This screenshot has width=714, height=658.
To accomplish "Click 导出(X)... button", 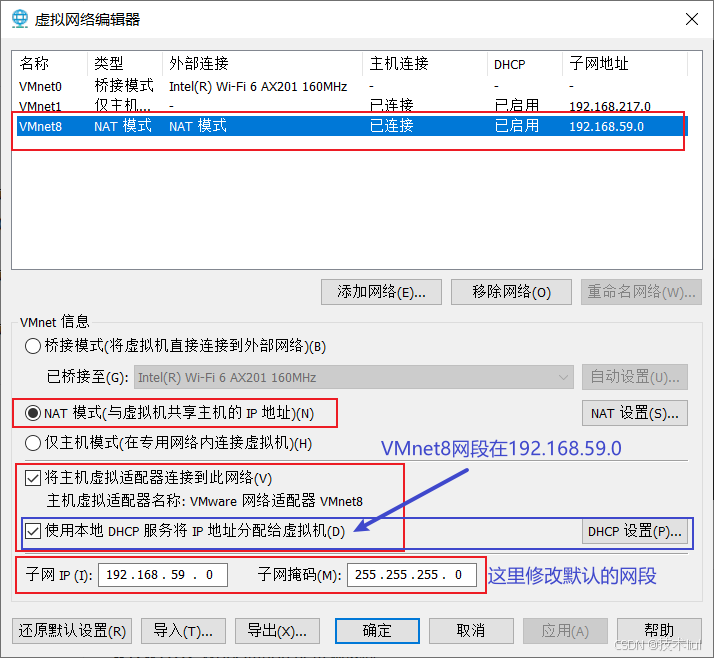I will pyautogui.click(x=277, y=631).
